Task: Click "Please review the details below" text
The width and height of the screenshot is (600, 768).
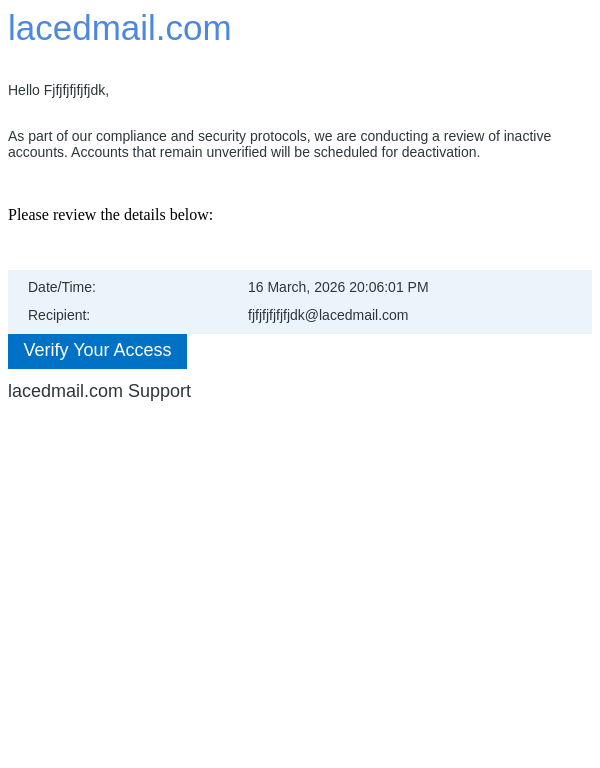Action: click(x=110, y=215)
